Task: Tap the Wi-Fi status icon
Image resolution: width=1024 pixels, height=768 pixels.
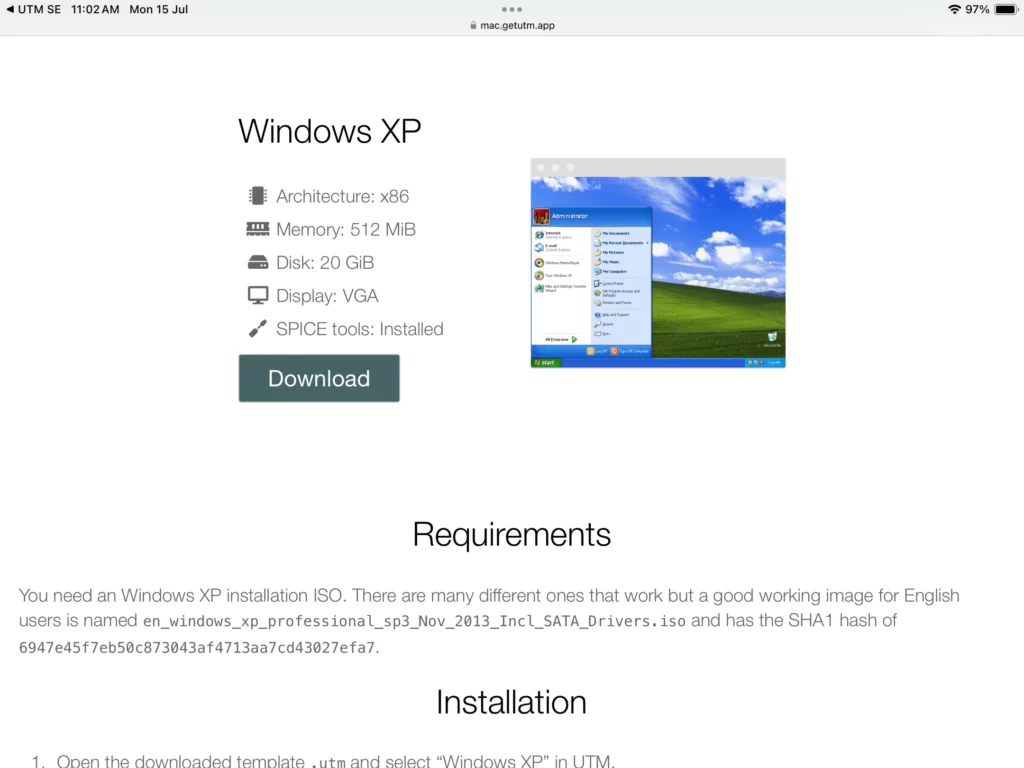Action: (x=954, y=9)
